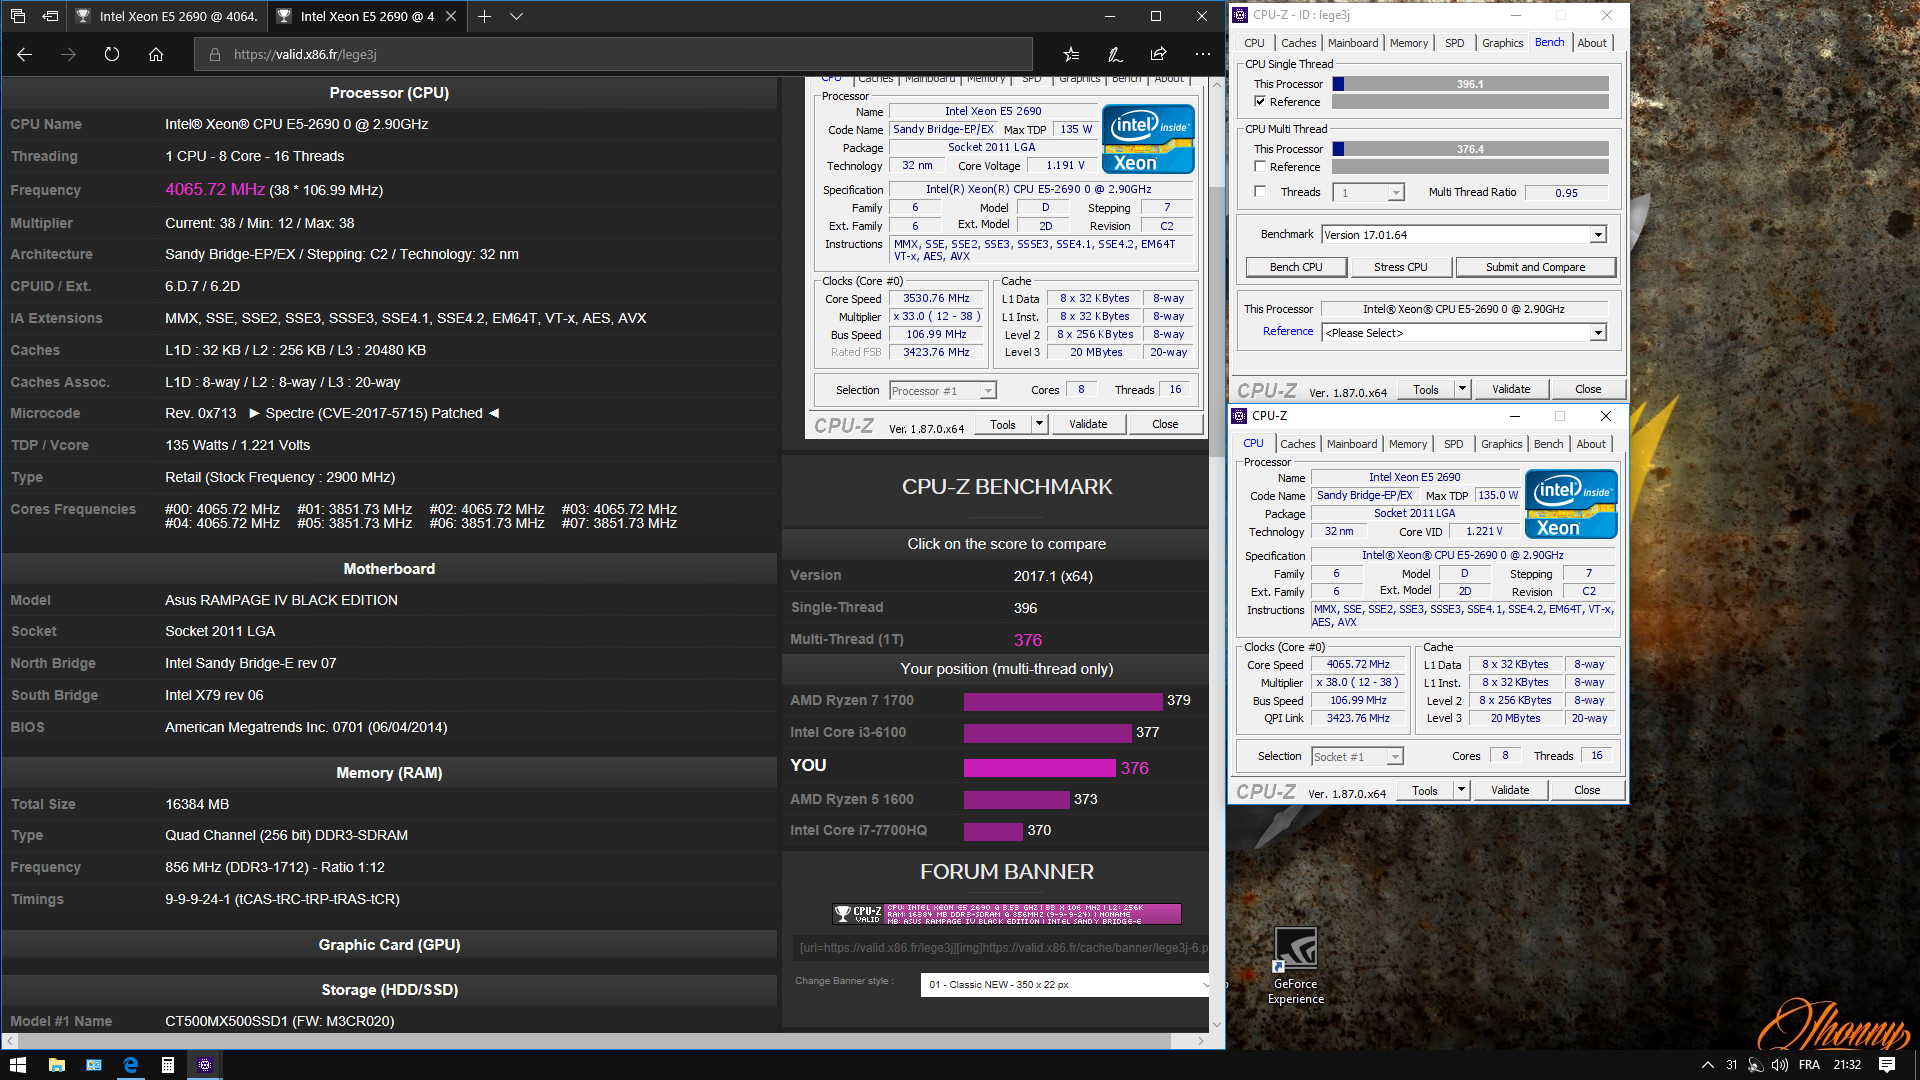Go to the browser home page

[156, 54]
